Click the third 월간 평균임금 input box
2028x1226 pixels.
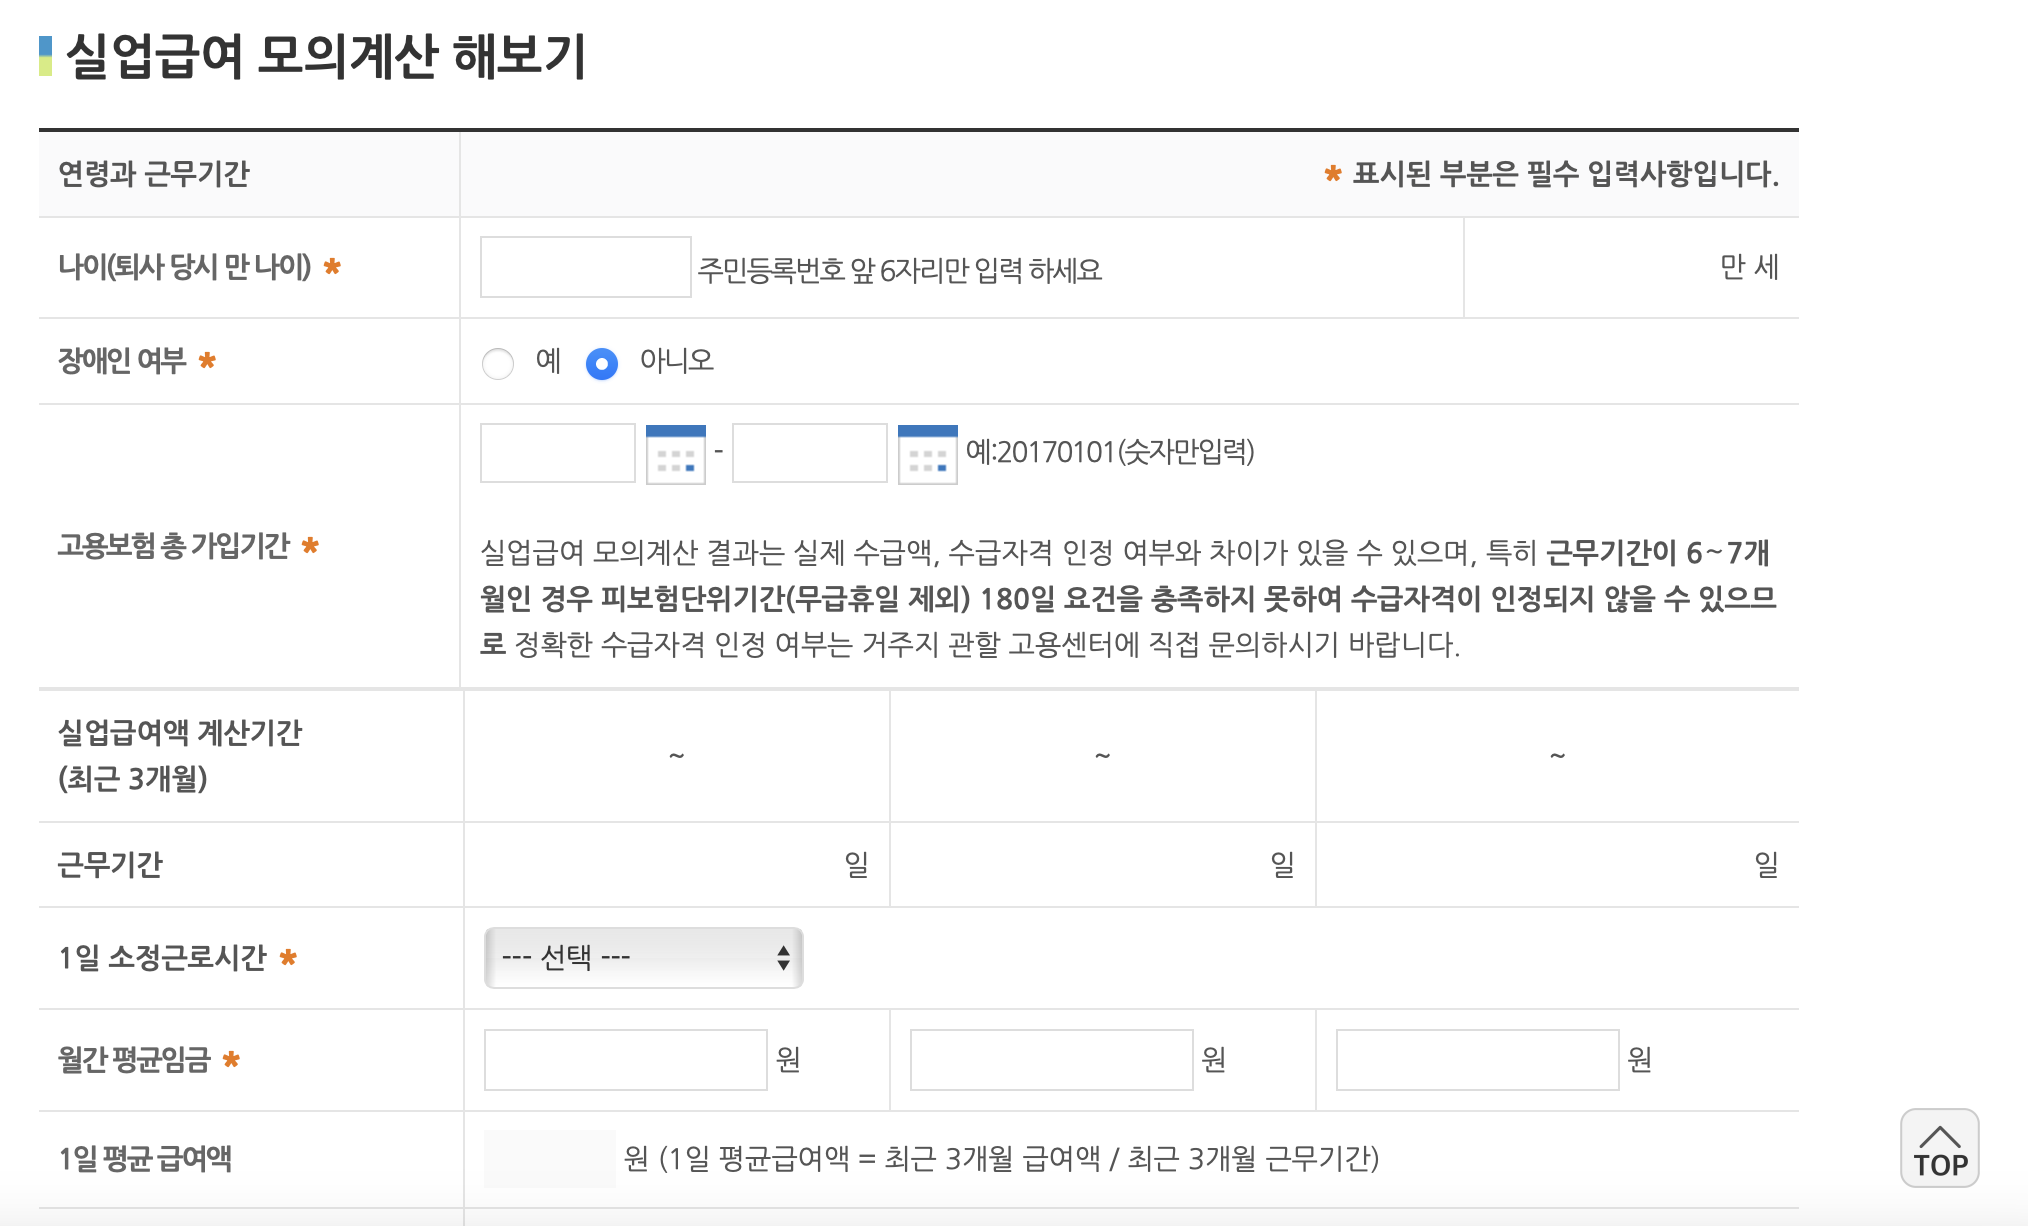coord(1477,1060)
